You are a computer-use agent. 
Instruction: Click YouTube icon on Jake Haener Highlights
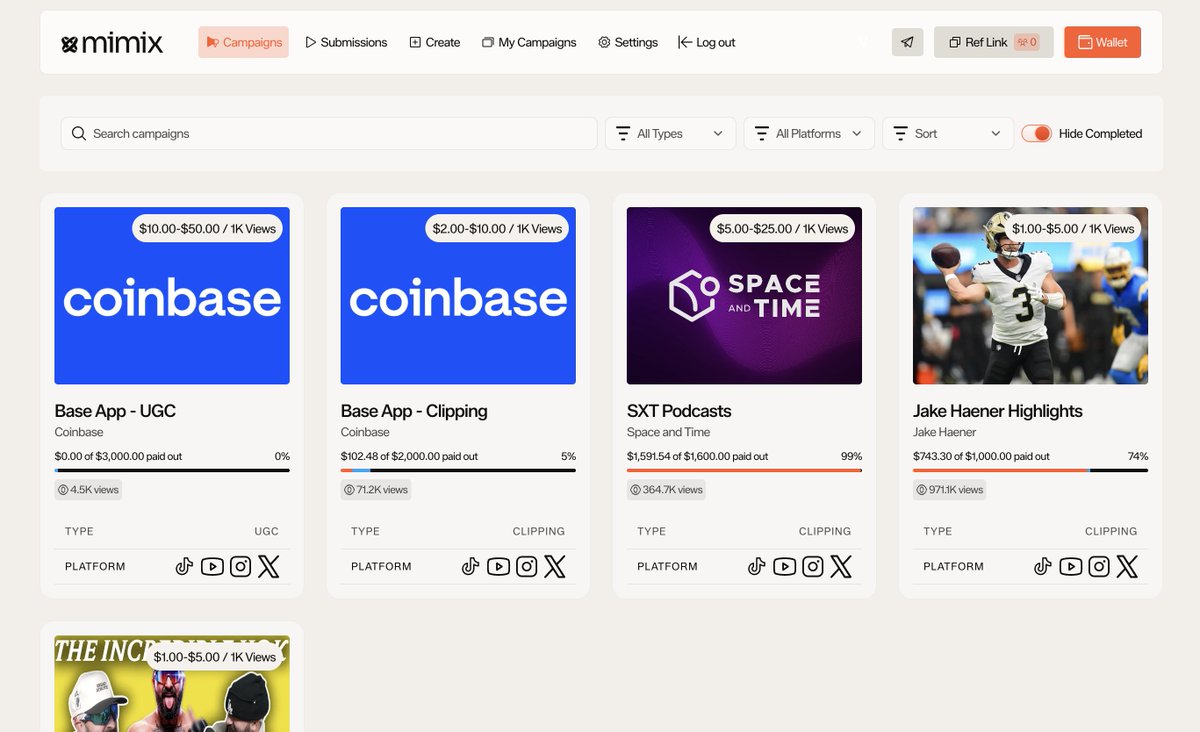pyautogui.click(x=1071, y=567)
